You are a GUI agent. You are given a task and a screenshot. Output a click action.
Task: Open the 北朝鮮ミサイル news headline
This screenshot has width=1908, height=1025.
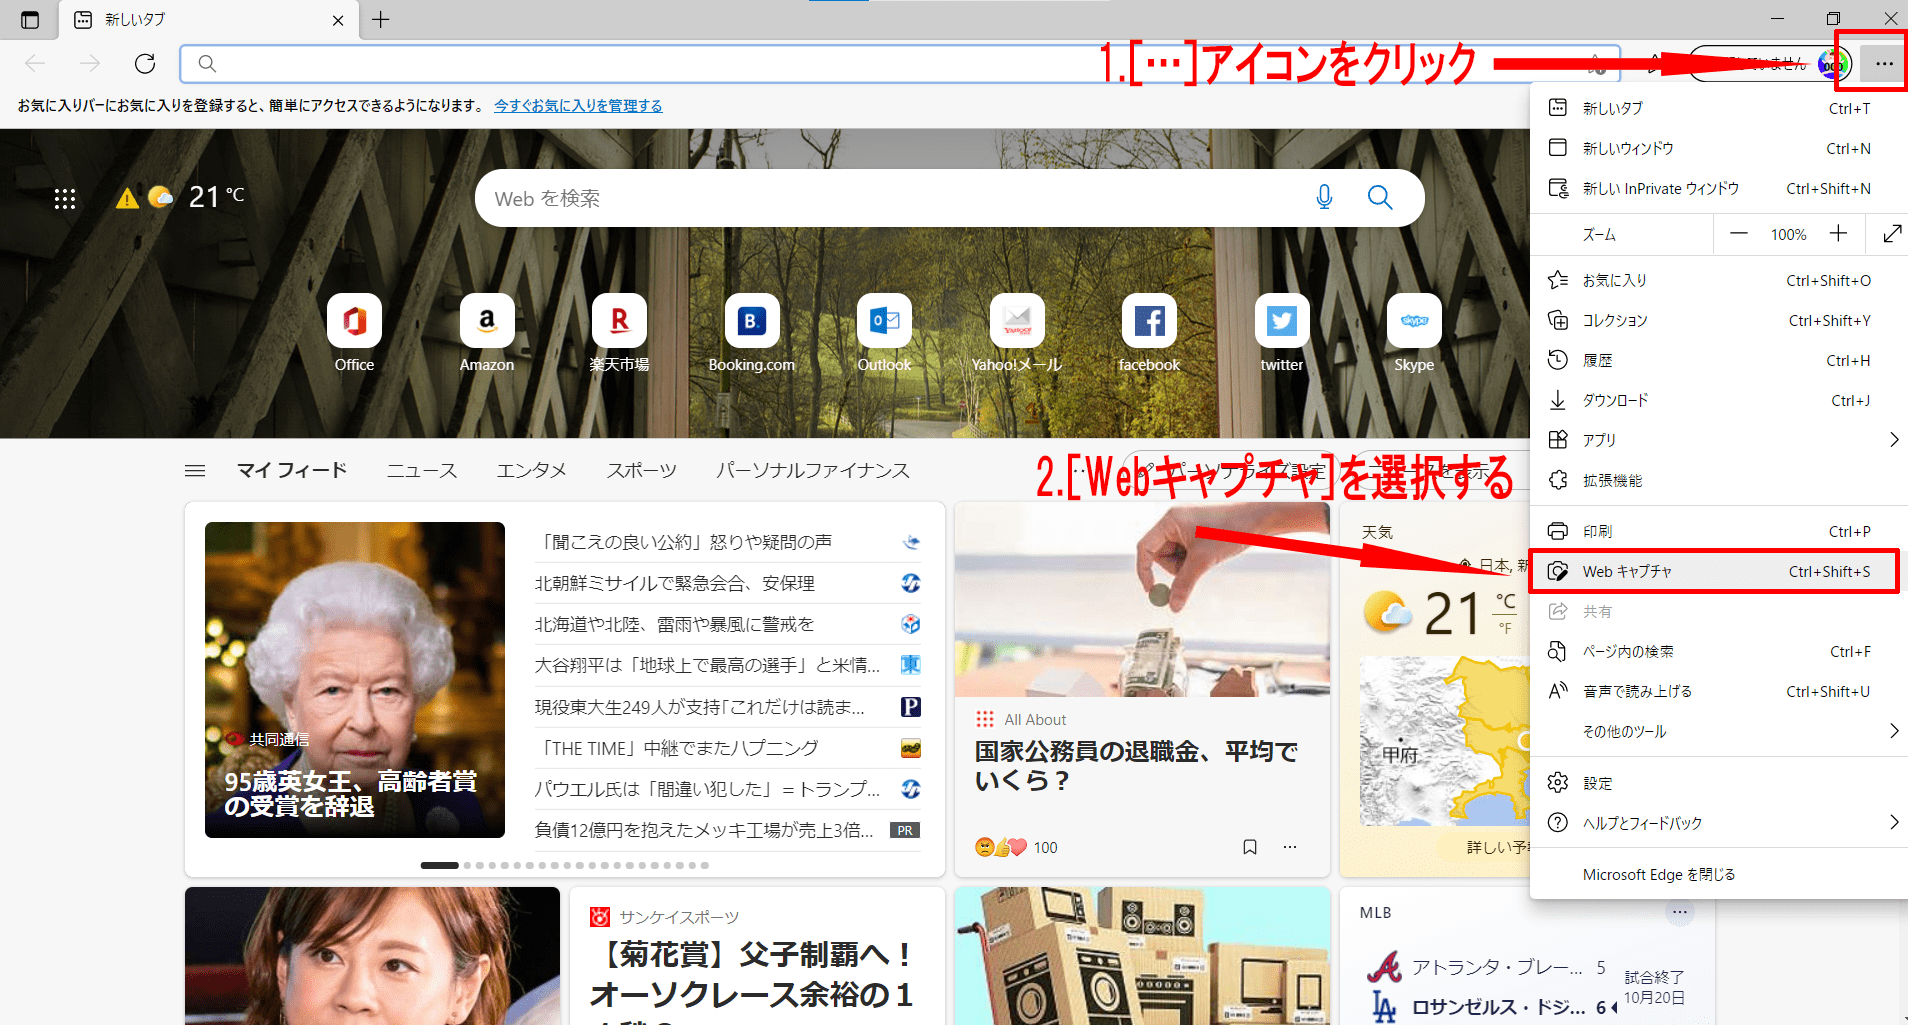pos(675,583)
